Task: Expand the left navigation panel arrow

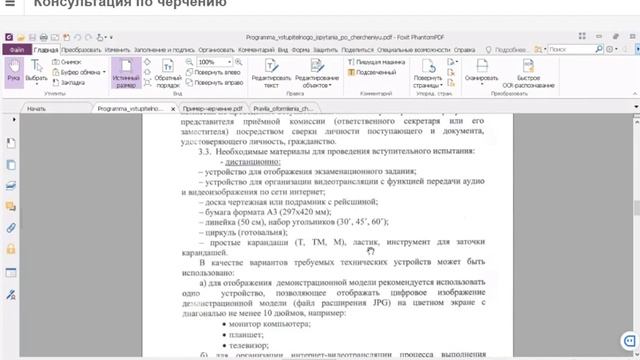Action: coord(14,120)
